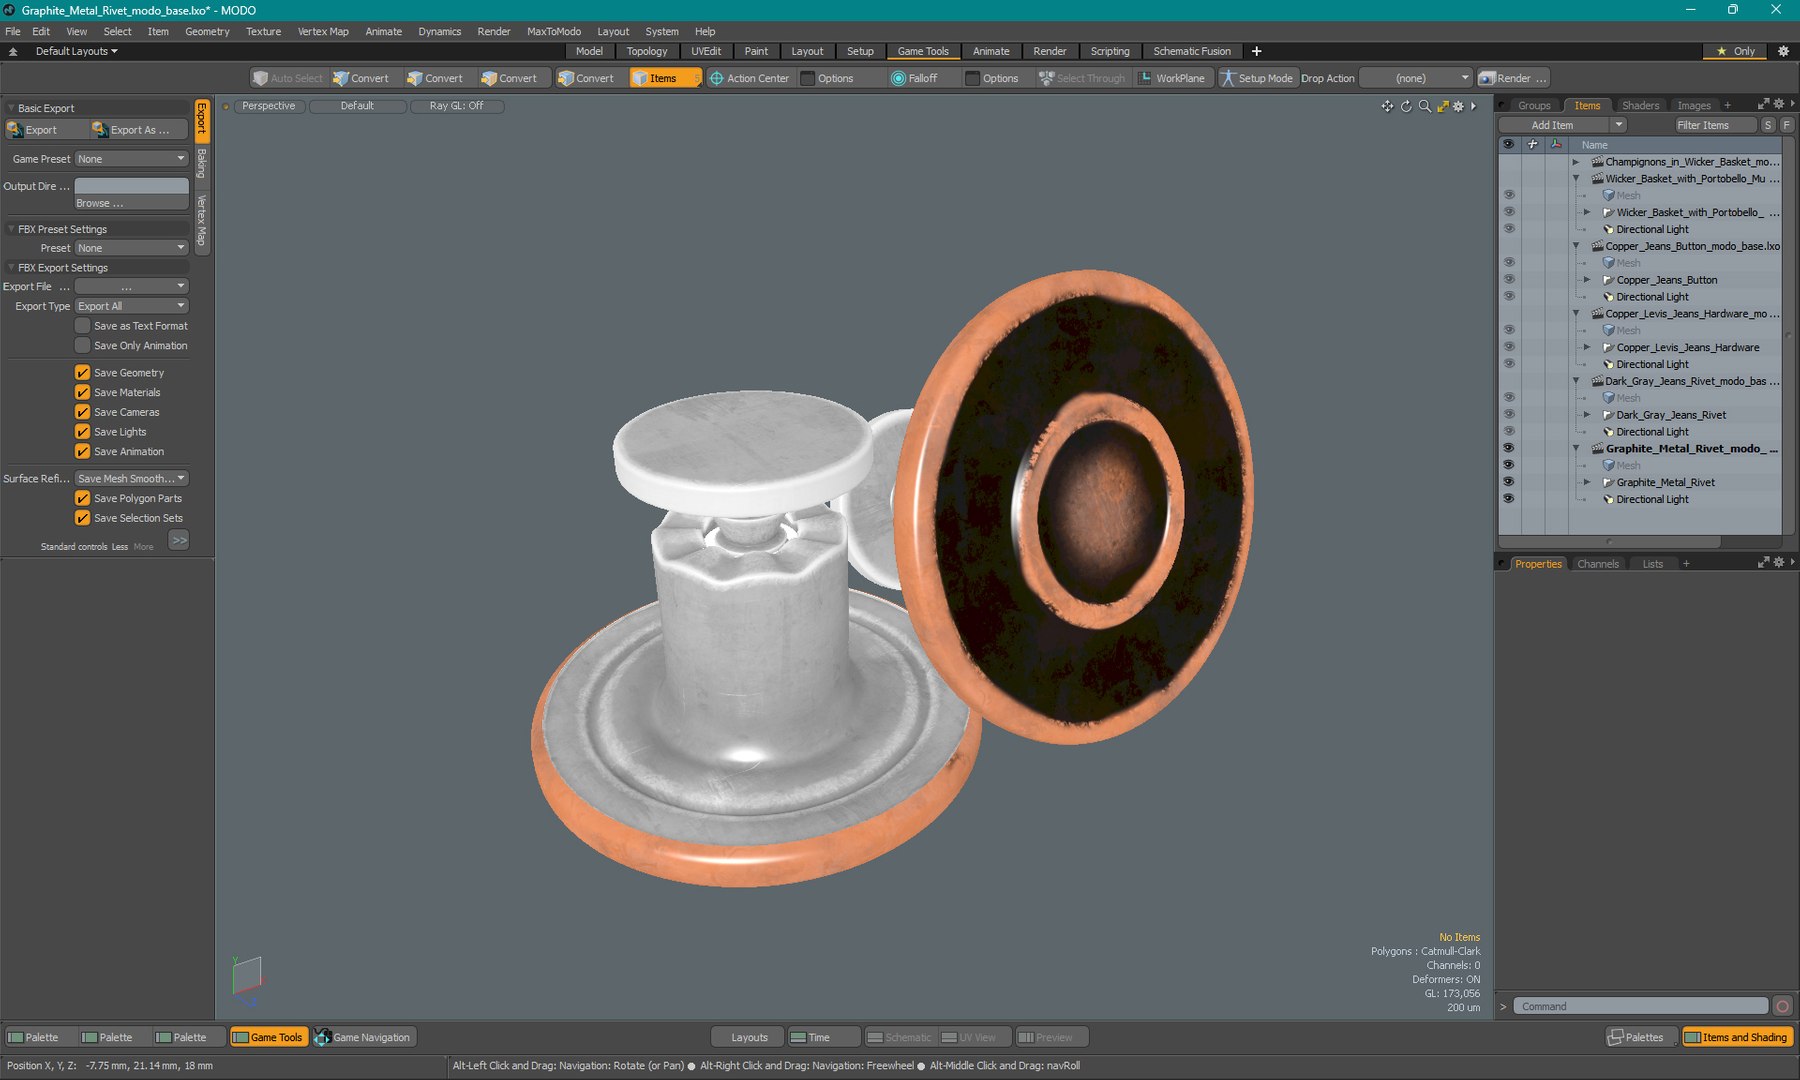Viewport: 1800px width, 1080px height.
Task: Open the WorkPlane tool
Action: tap(1172, 78)
